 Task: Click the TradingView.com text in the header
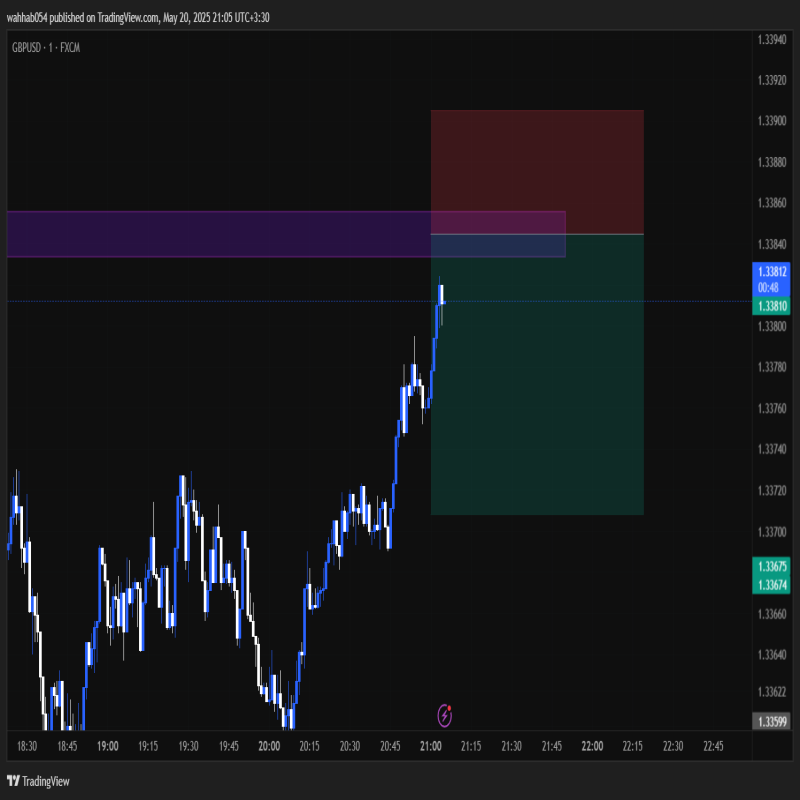pos(128,18)
